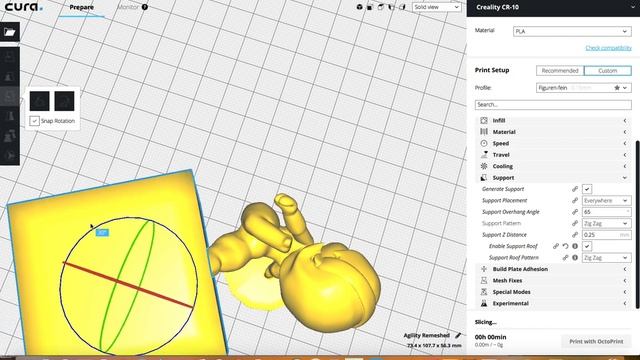
Task: Open the Creality CR-10 printer dropdown
Action: [x=553, y=7]
